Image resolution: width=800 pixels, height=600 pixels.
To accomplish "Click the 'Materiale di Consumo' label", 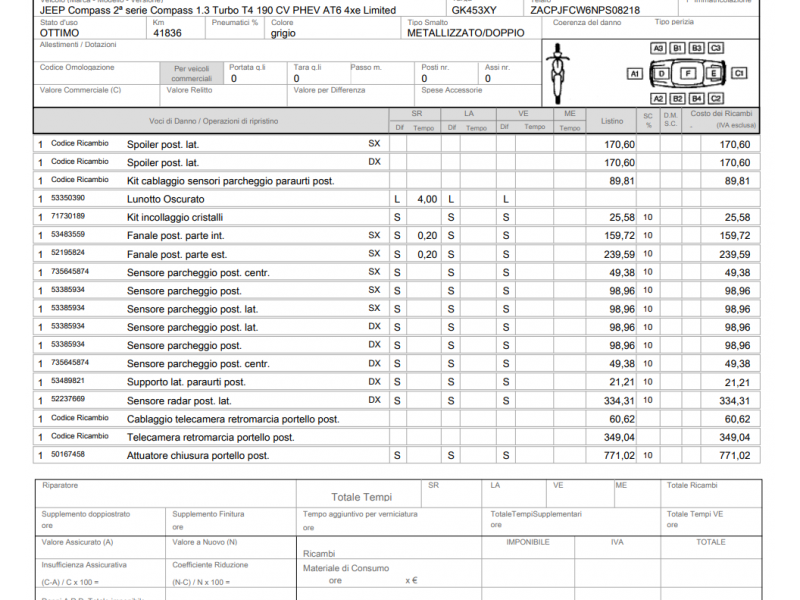I will point(346,568).
